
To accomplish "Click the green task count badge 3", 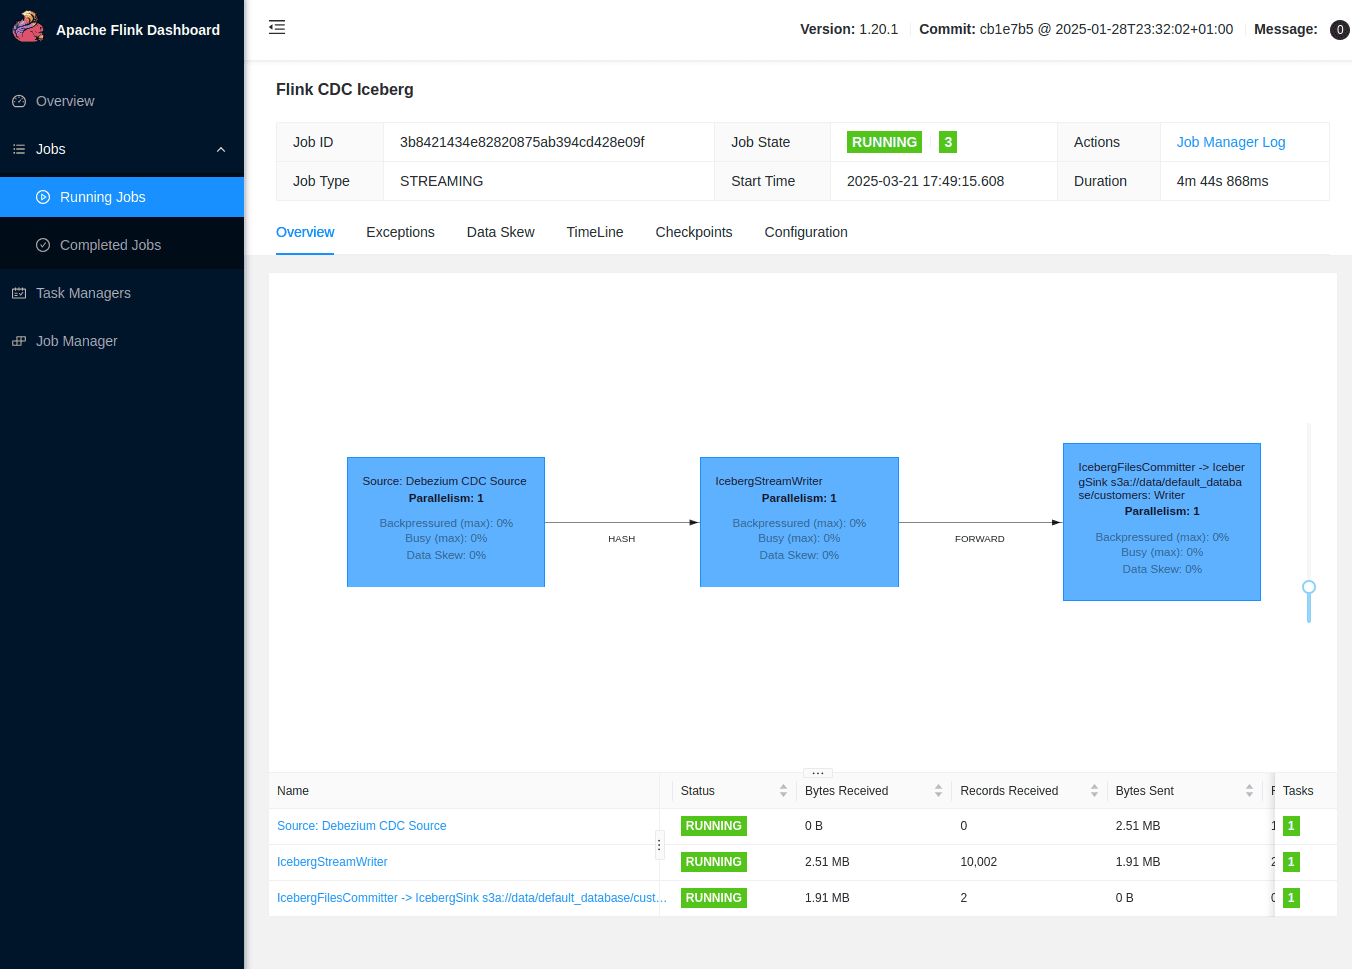I will pyautogui.click(x=948, y=142).
